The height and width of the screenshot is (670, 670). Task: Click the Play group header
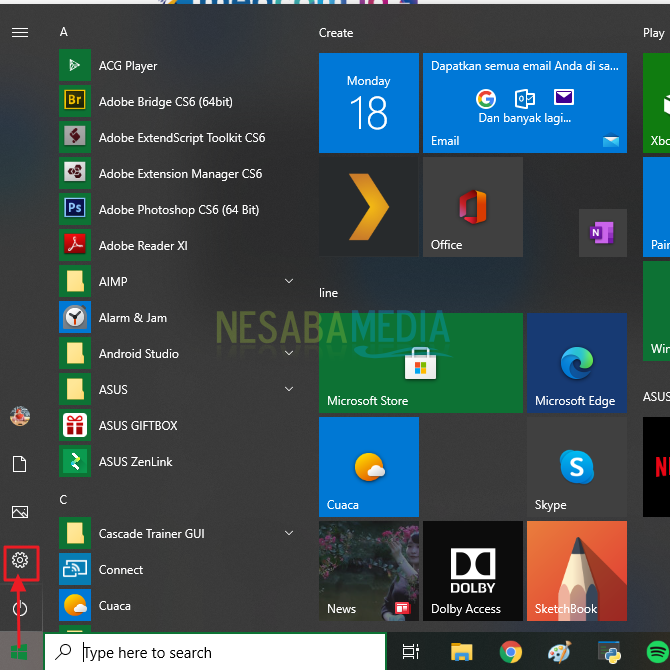click(653, 33)
